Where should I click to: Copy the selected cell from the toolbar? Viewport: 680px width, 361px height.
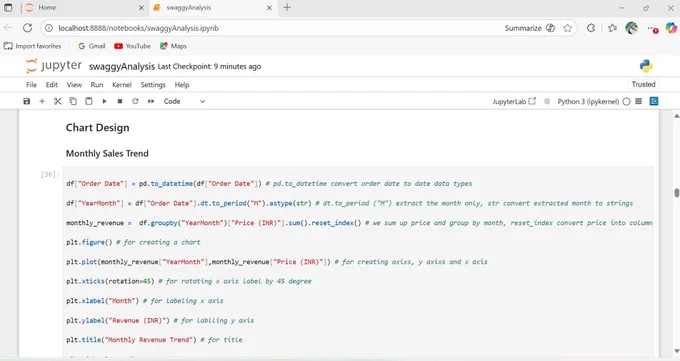(x=73, y=101)
